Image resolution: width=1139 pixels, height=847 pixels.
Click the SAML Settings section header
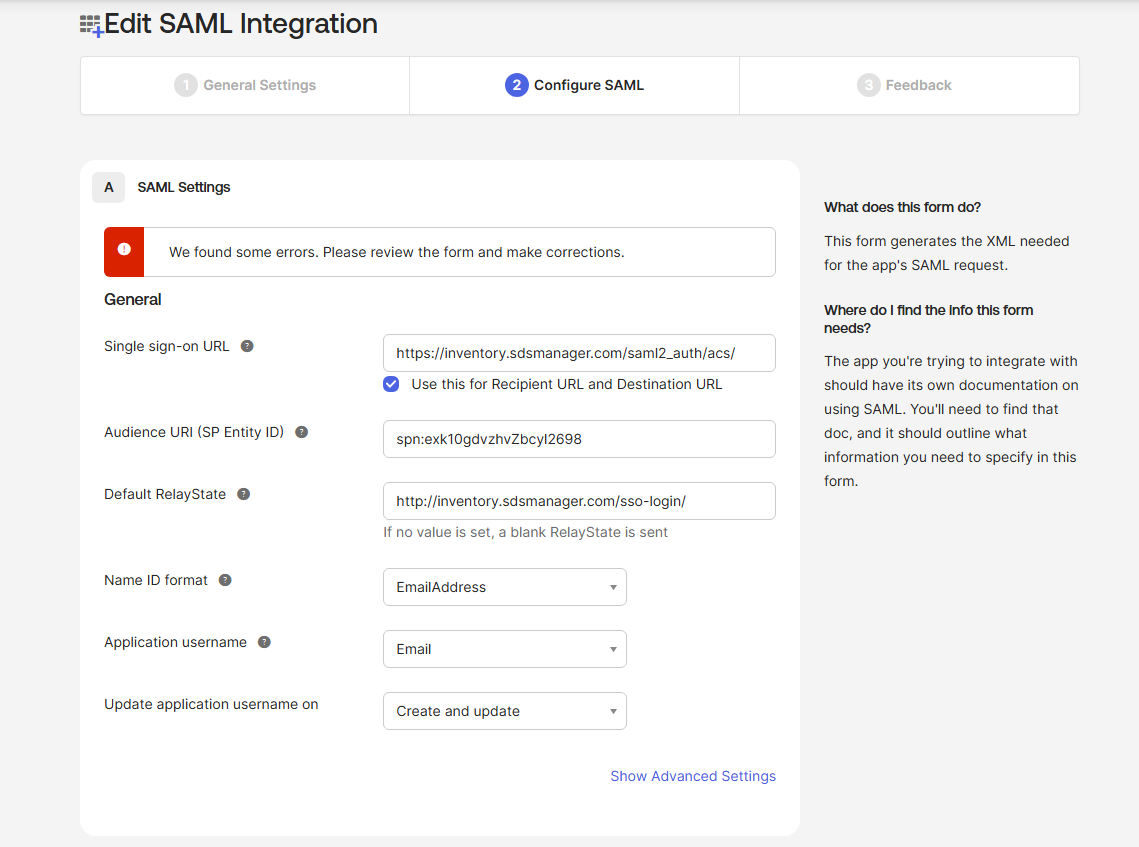184,187
